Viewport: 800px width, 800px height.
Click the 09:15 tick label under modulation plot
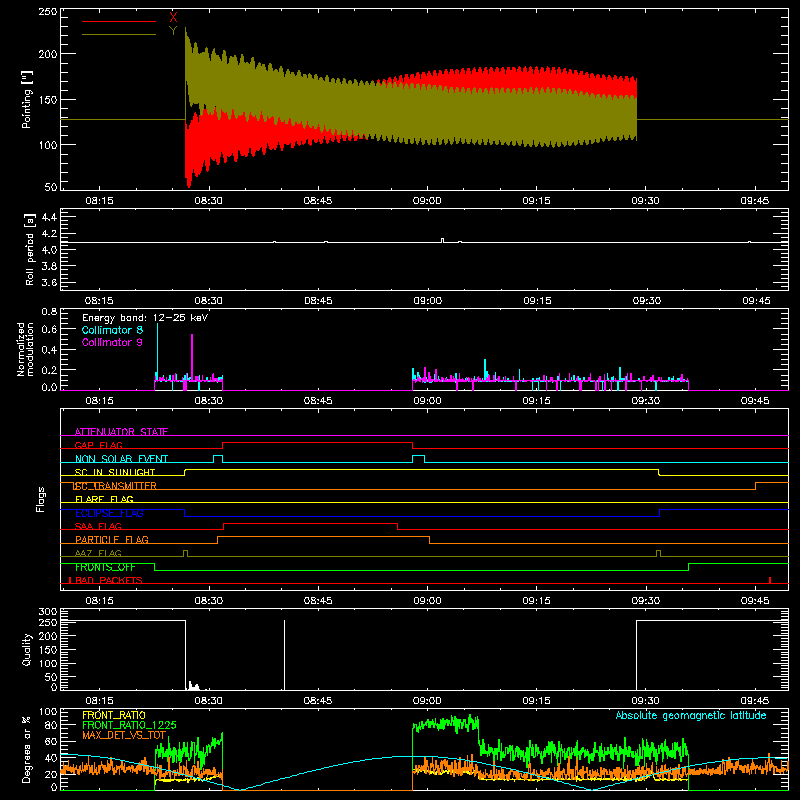[x=536, y=401]
